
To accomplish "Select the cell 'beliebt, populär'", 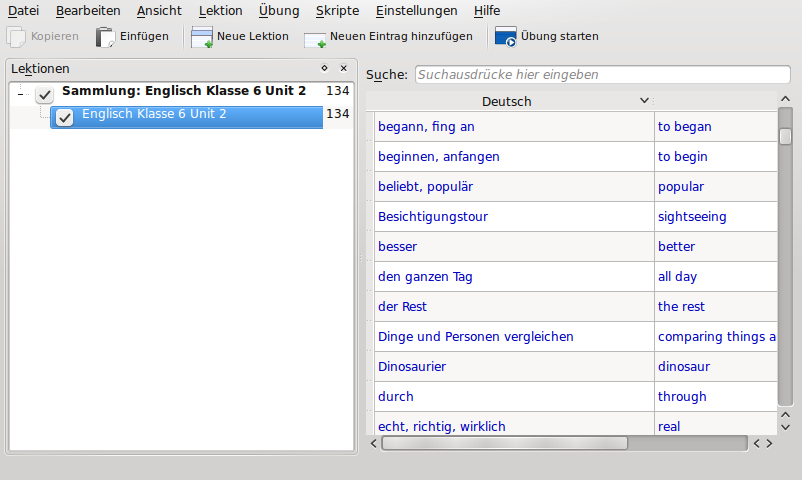I will click(514, 186).
